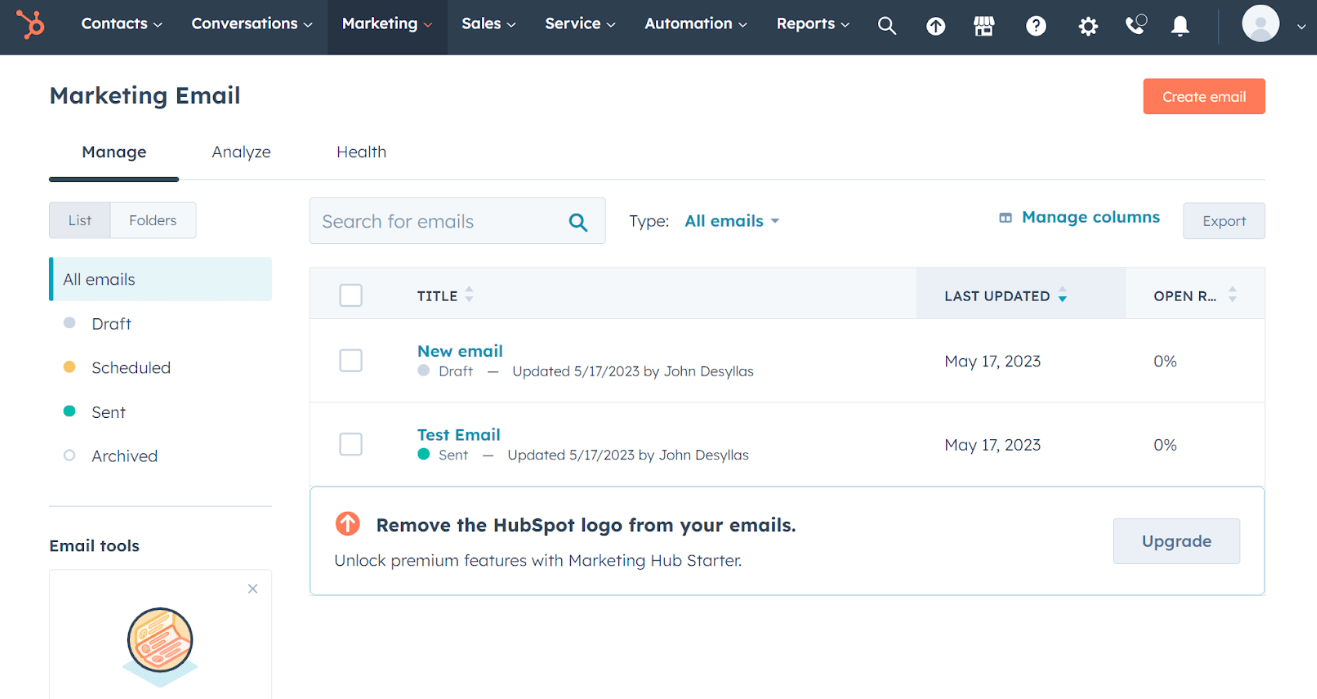Expand the Reports menu
The width and height of the screenshot is (1317, 699).
(813, 23)
